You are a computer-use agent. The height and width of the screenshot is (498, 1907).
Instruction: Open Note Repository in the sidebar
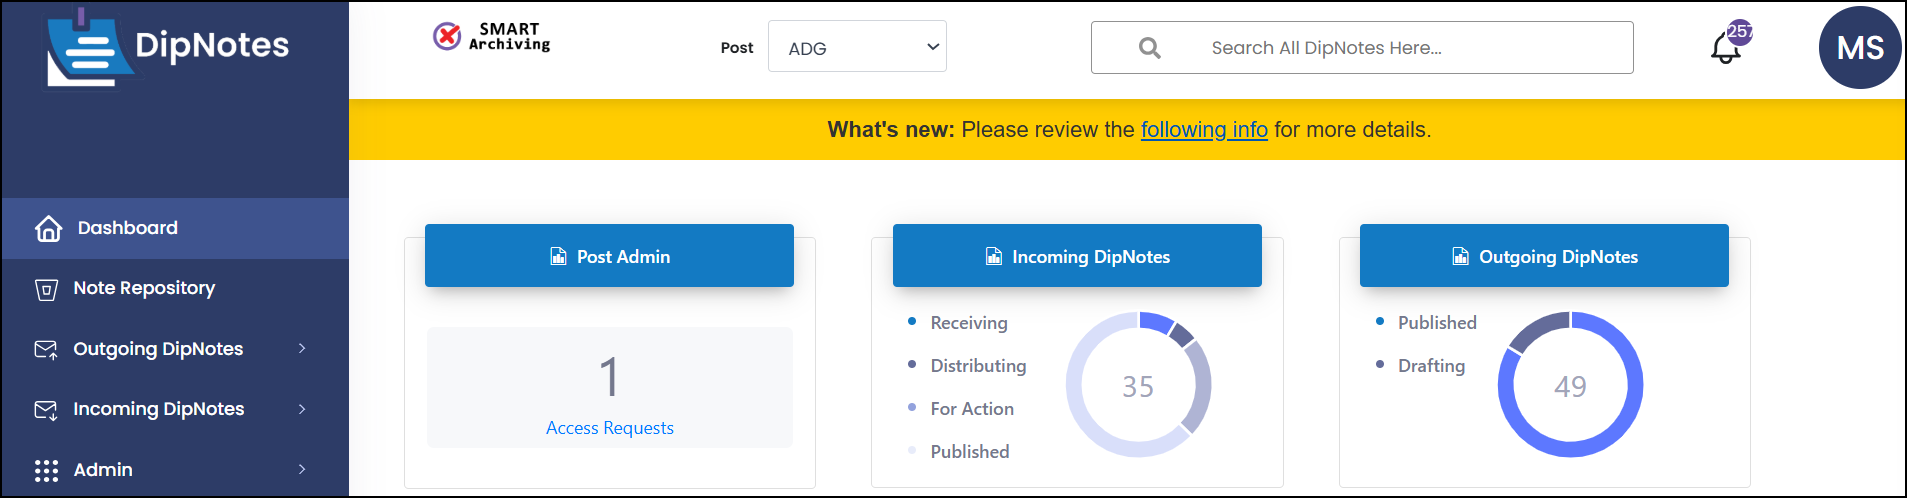[175, 288]
